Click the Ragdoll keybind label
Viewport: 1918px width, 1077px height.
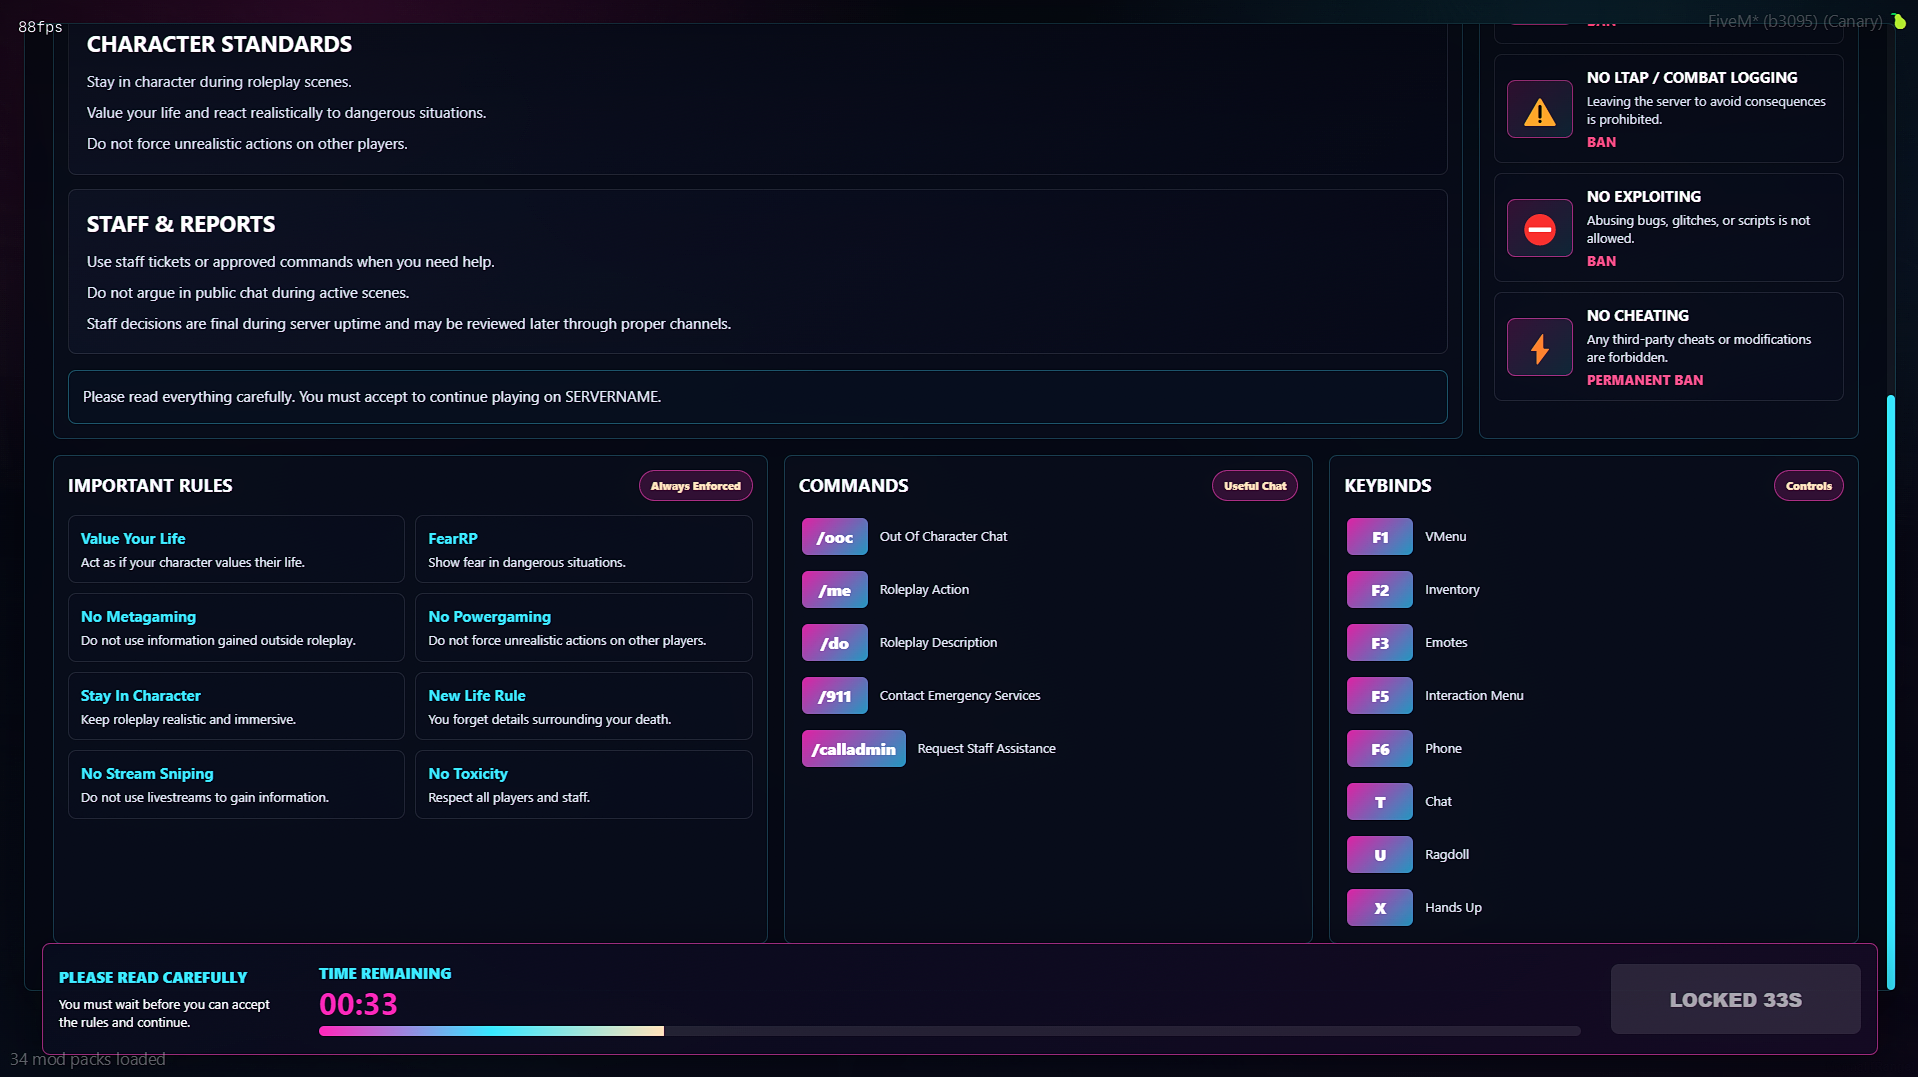tap(1446, 855)
